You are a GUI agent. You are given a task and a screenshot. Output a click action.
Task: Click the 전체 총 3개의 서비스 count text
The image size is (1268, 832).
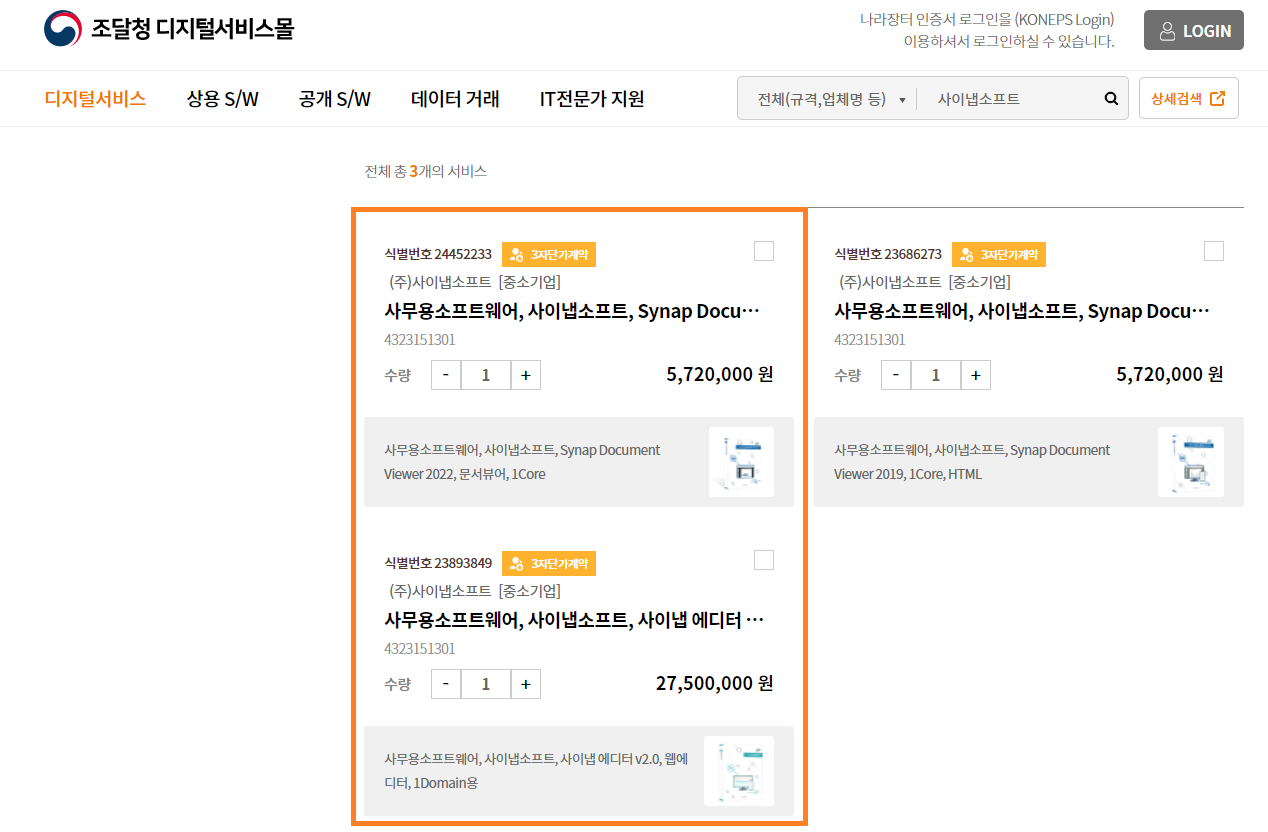point(426,171)
